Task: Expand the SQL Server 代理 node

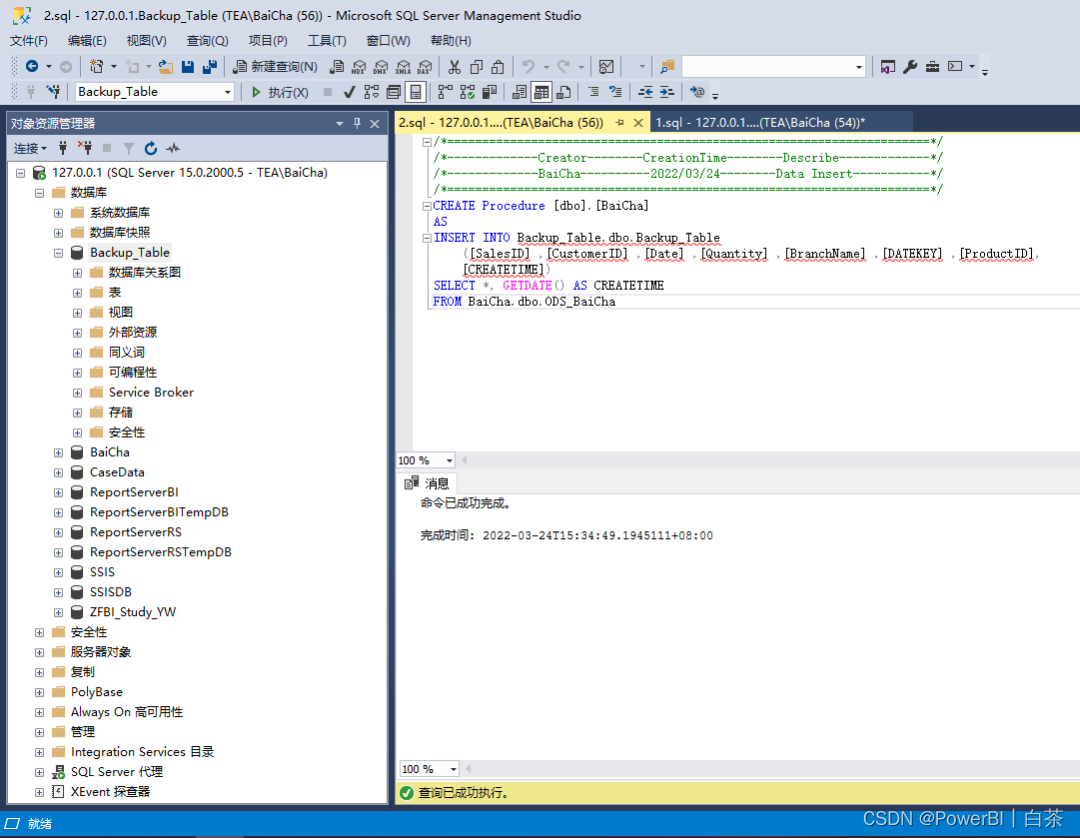Action: click(x=39, y=772)
